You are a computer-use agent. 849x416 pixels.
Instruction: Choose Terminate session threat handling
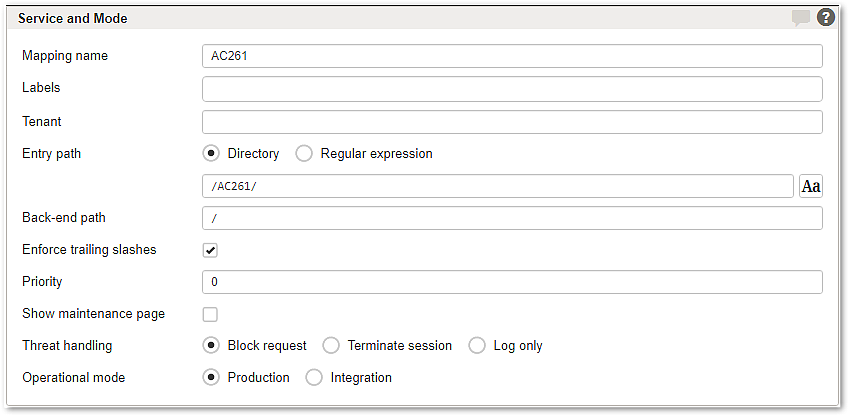(330, 346)
